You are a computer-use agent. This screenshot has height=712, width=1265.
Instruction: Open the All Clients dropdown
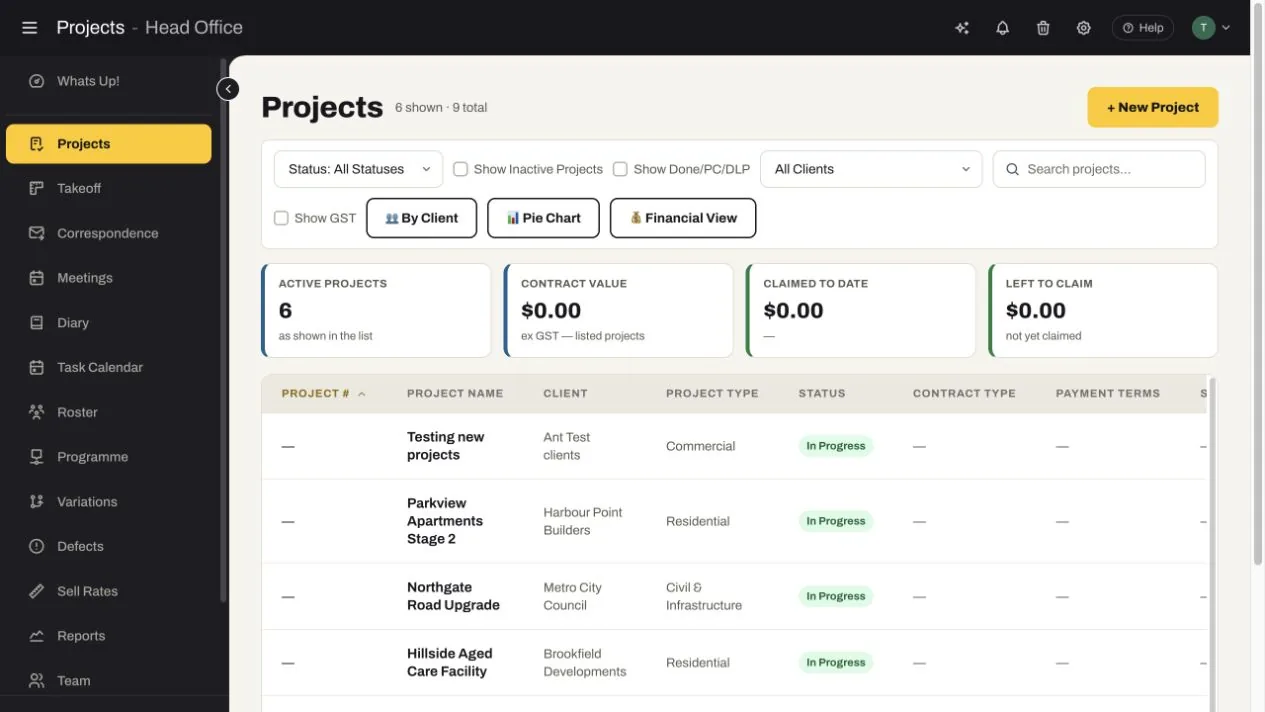coord(871,169)
